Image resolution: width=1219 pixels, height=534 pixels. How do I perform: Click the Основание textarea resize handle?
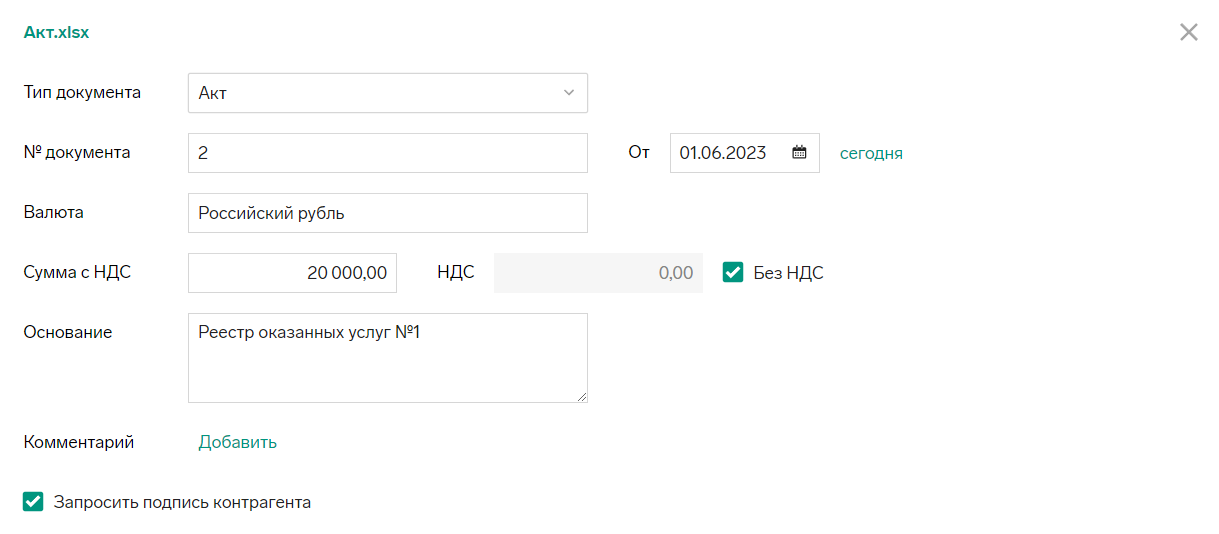pyautogui.click(x=581, y=396)
